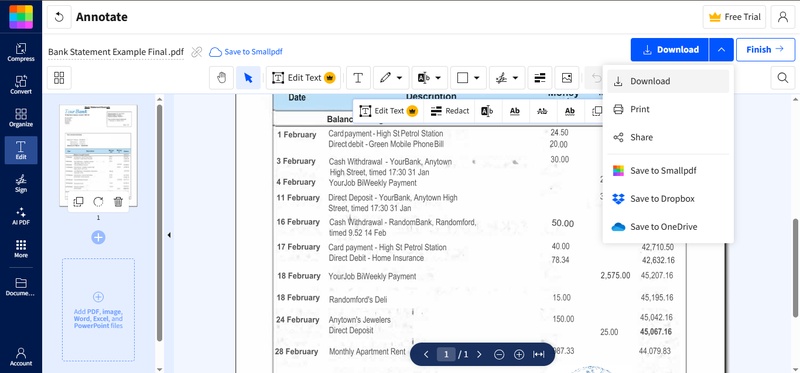Click the redact icon in main toolbar

540,78
